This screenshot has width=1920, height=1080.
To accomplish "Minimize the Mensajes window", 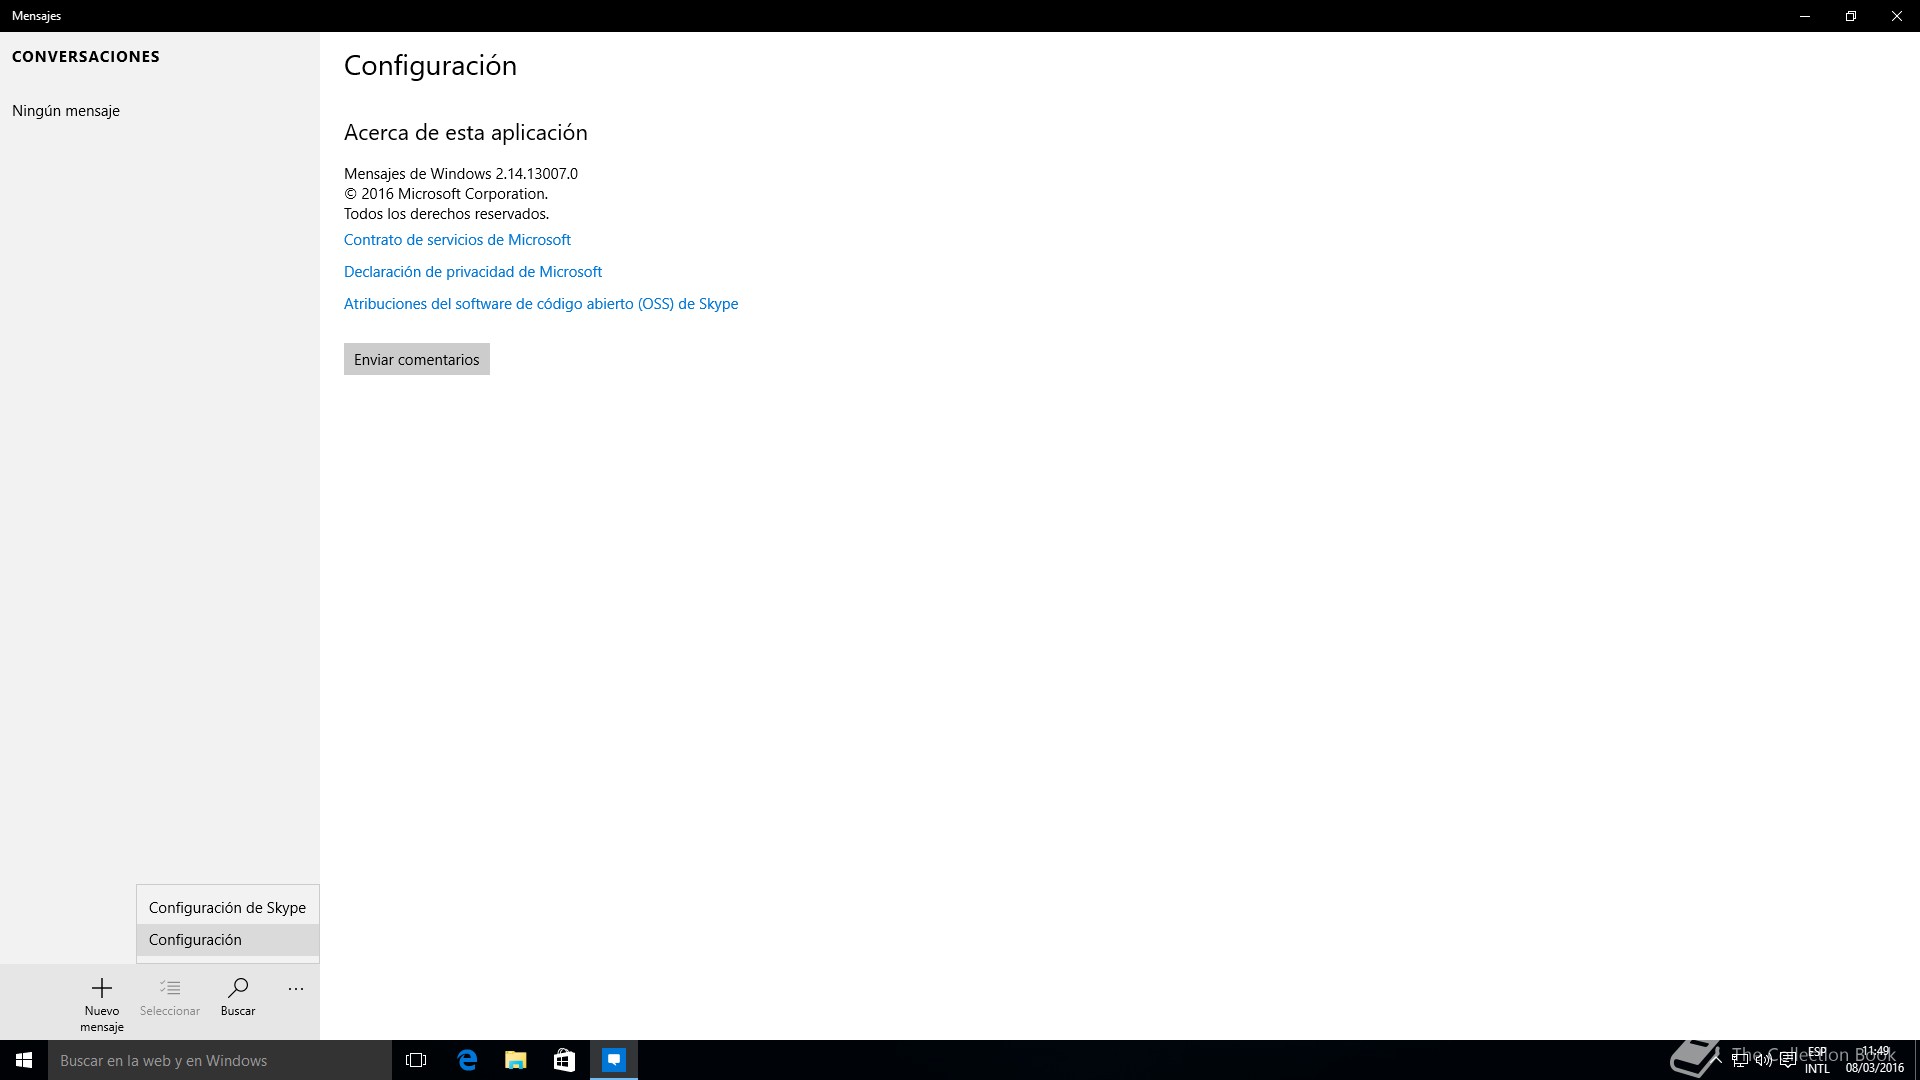I will click(x=1805, y=16).
